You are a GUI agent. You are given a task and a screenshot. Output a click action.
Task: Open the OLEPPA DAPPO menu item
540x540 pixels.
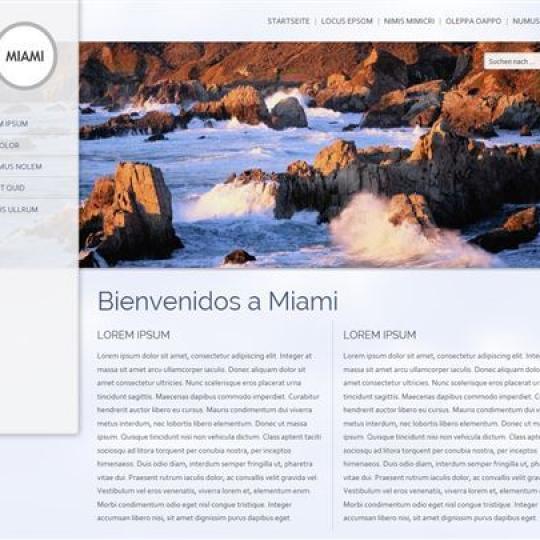click(473, 21)
